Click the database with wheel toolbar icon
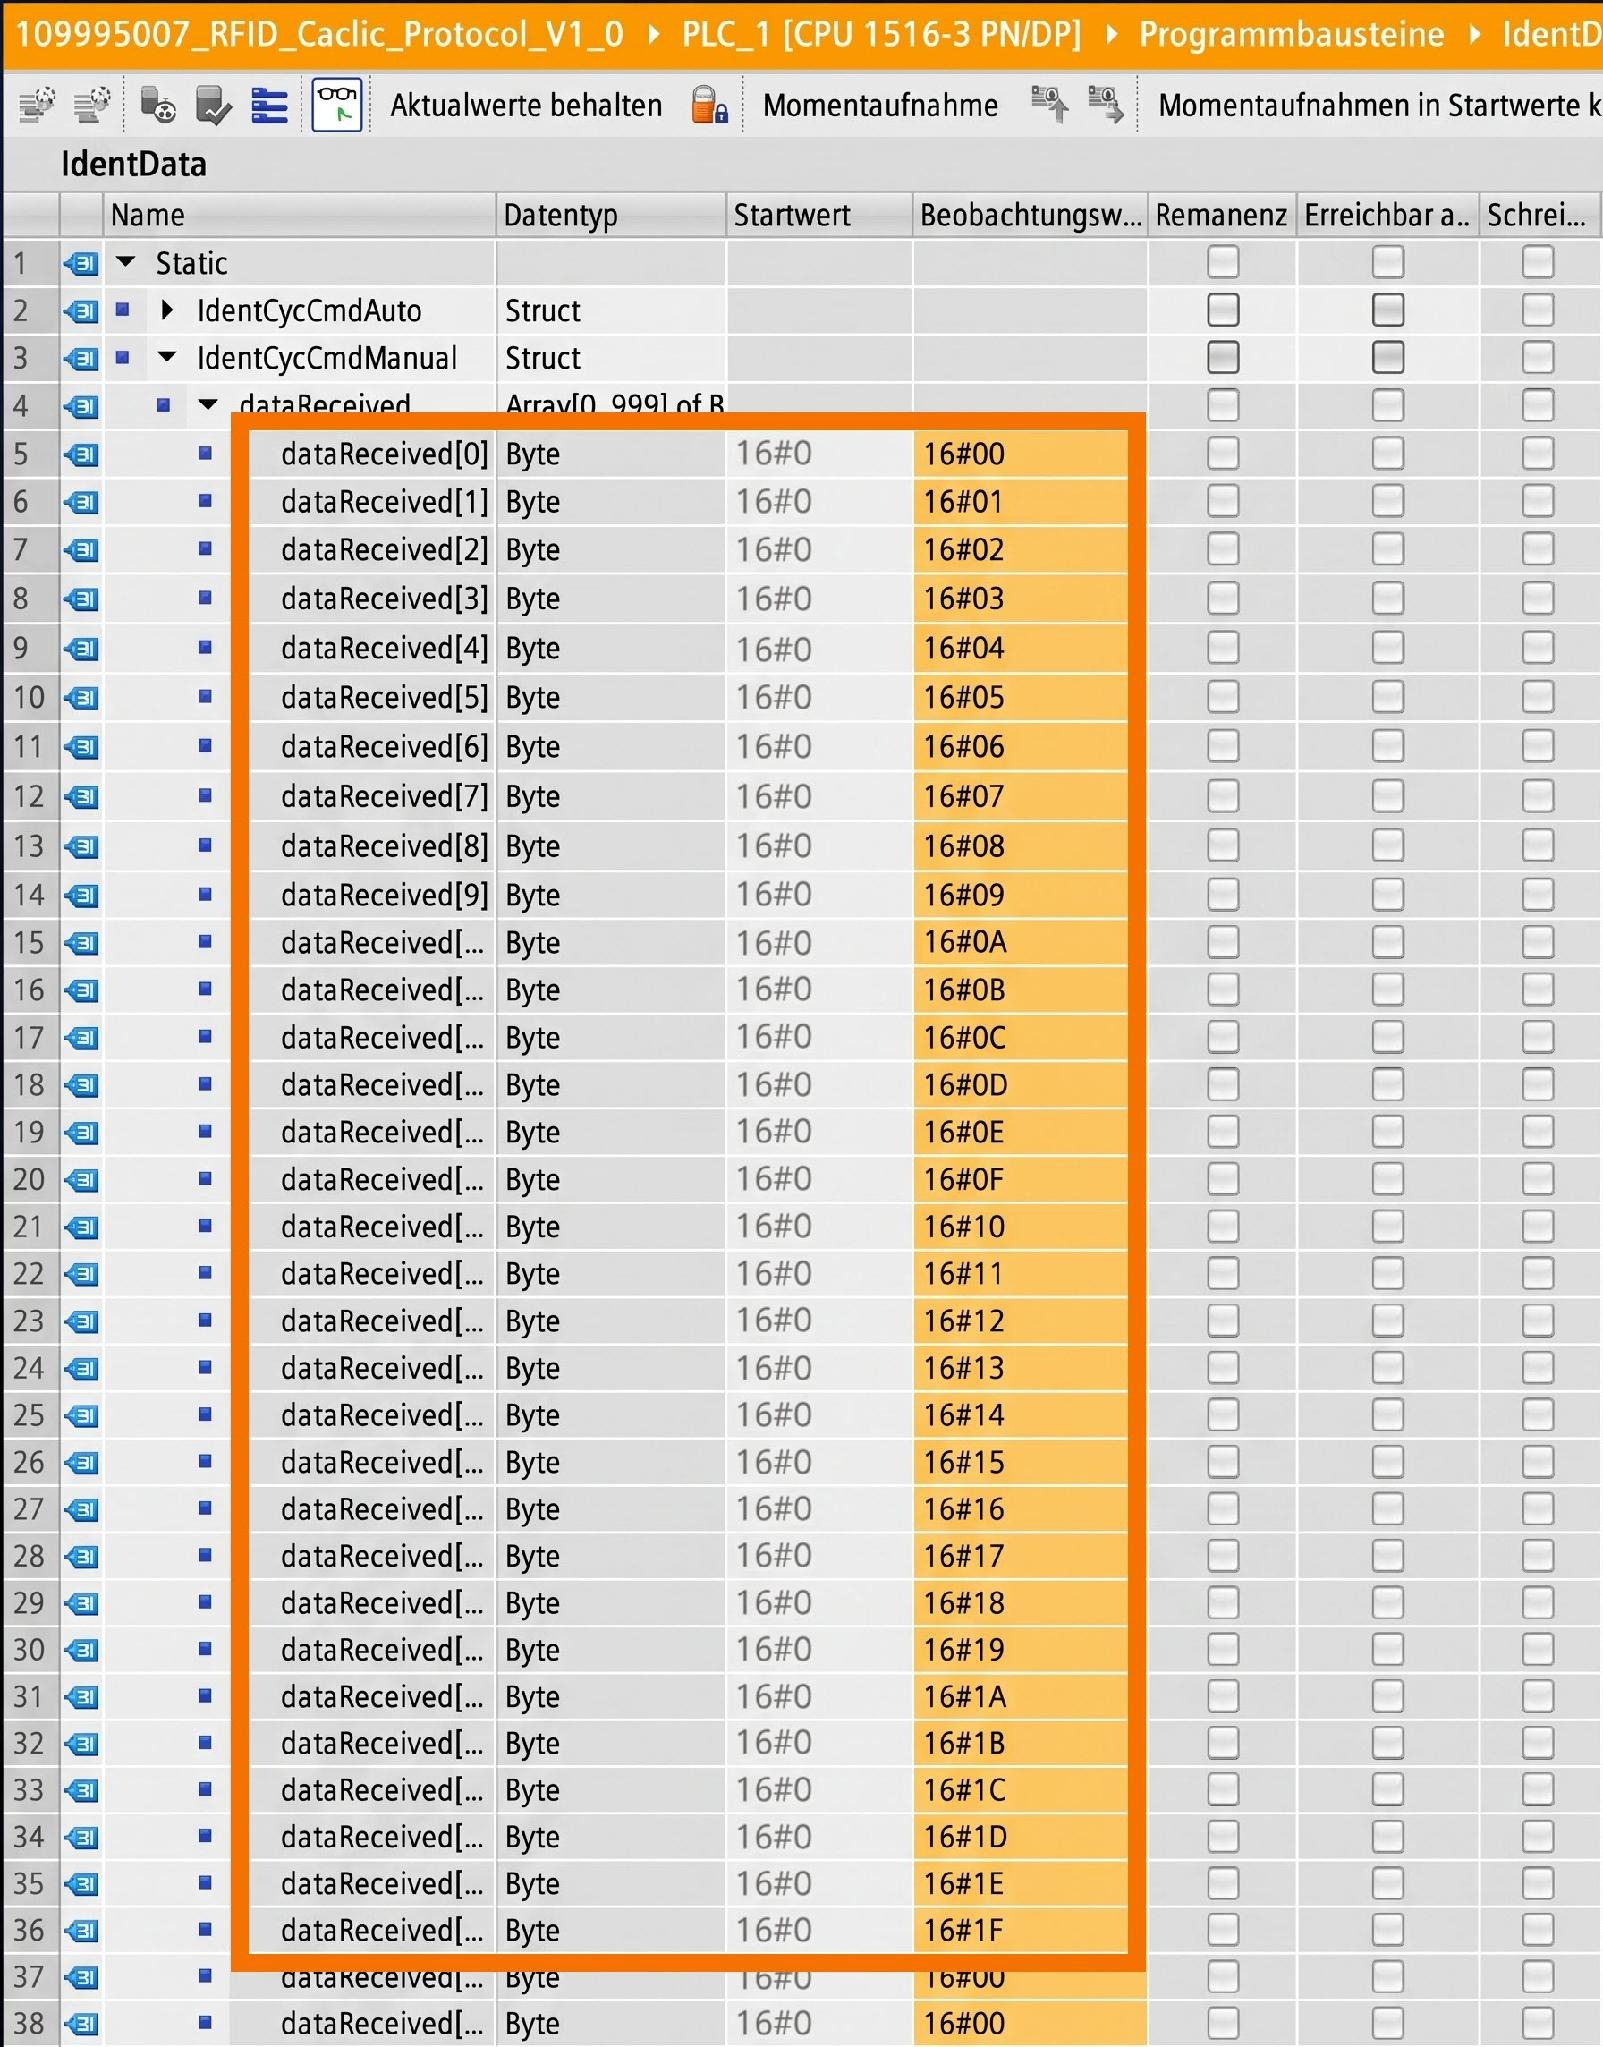 158,104
